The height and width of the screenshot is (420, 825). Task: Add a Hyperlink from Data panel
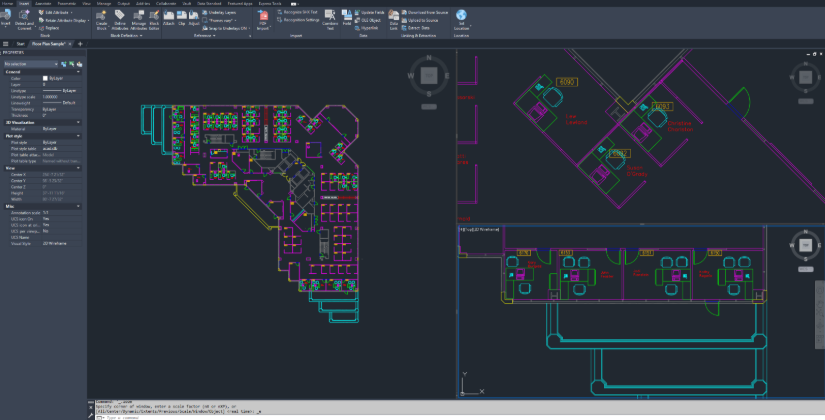coord(367,28)
